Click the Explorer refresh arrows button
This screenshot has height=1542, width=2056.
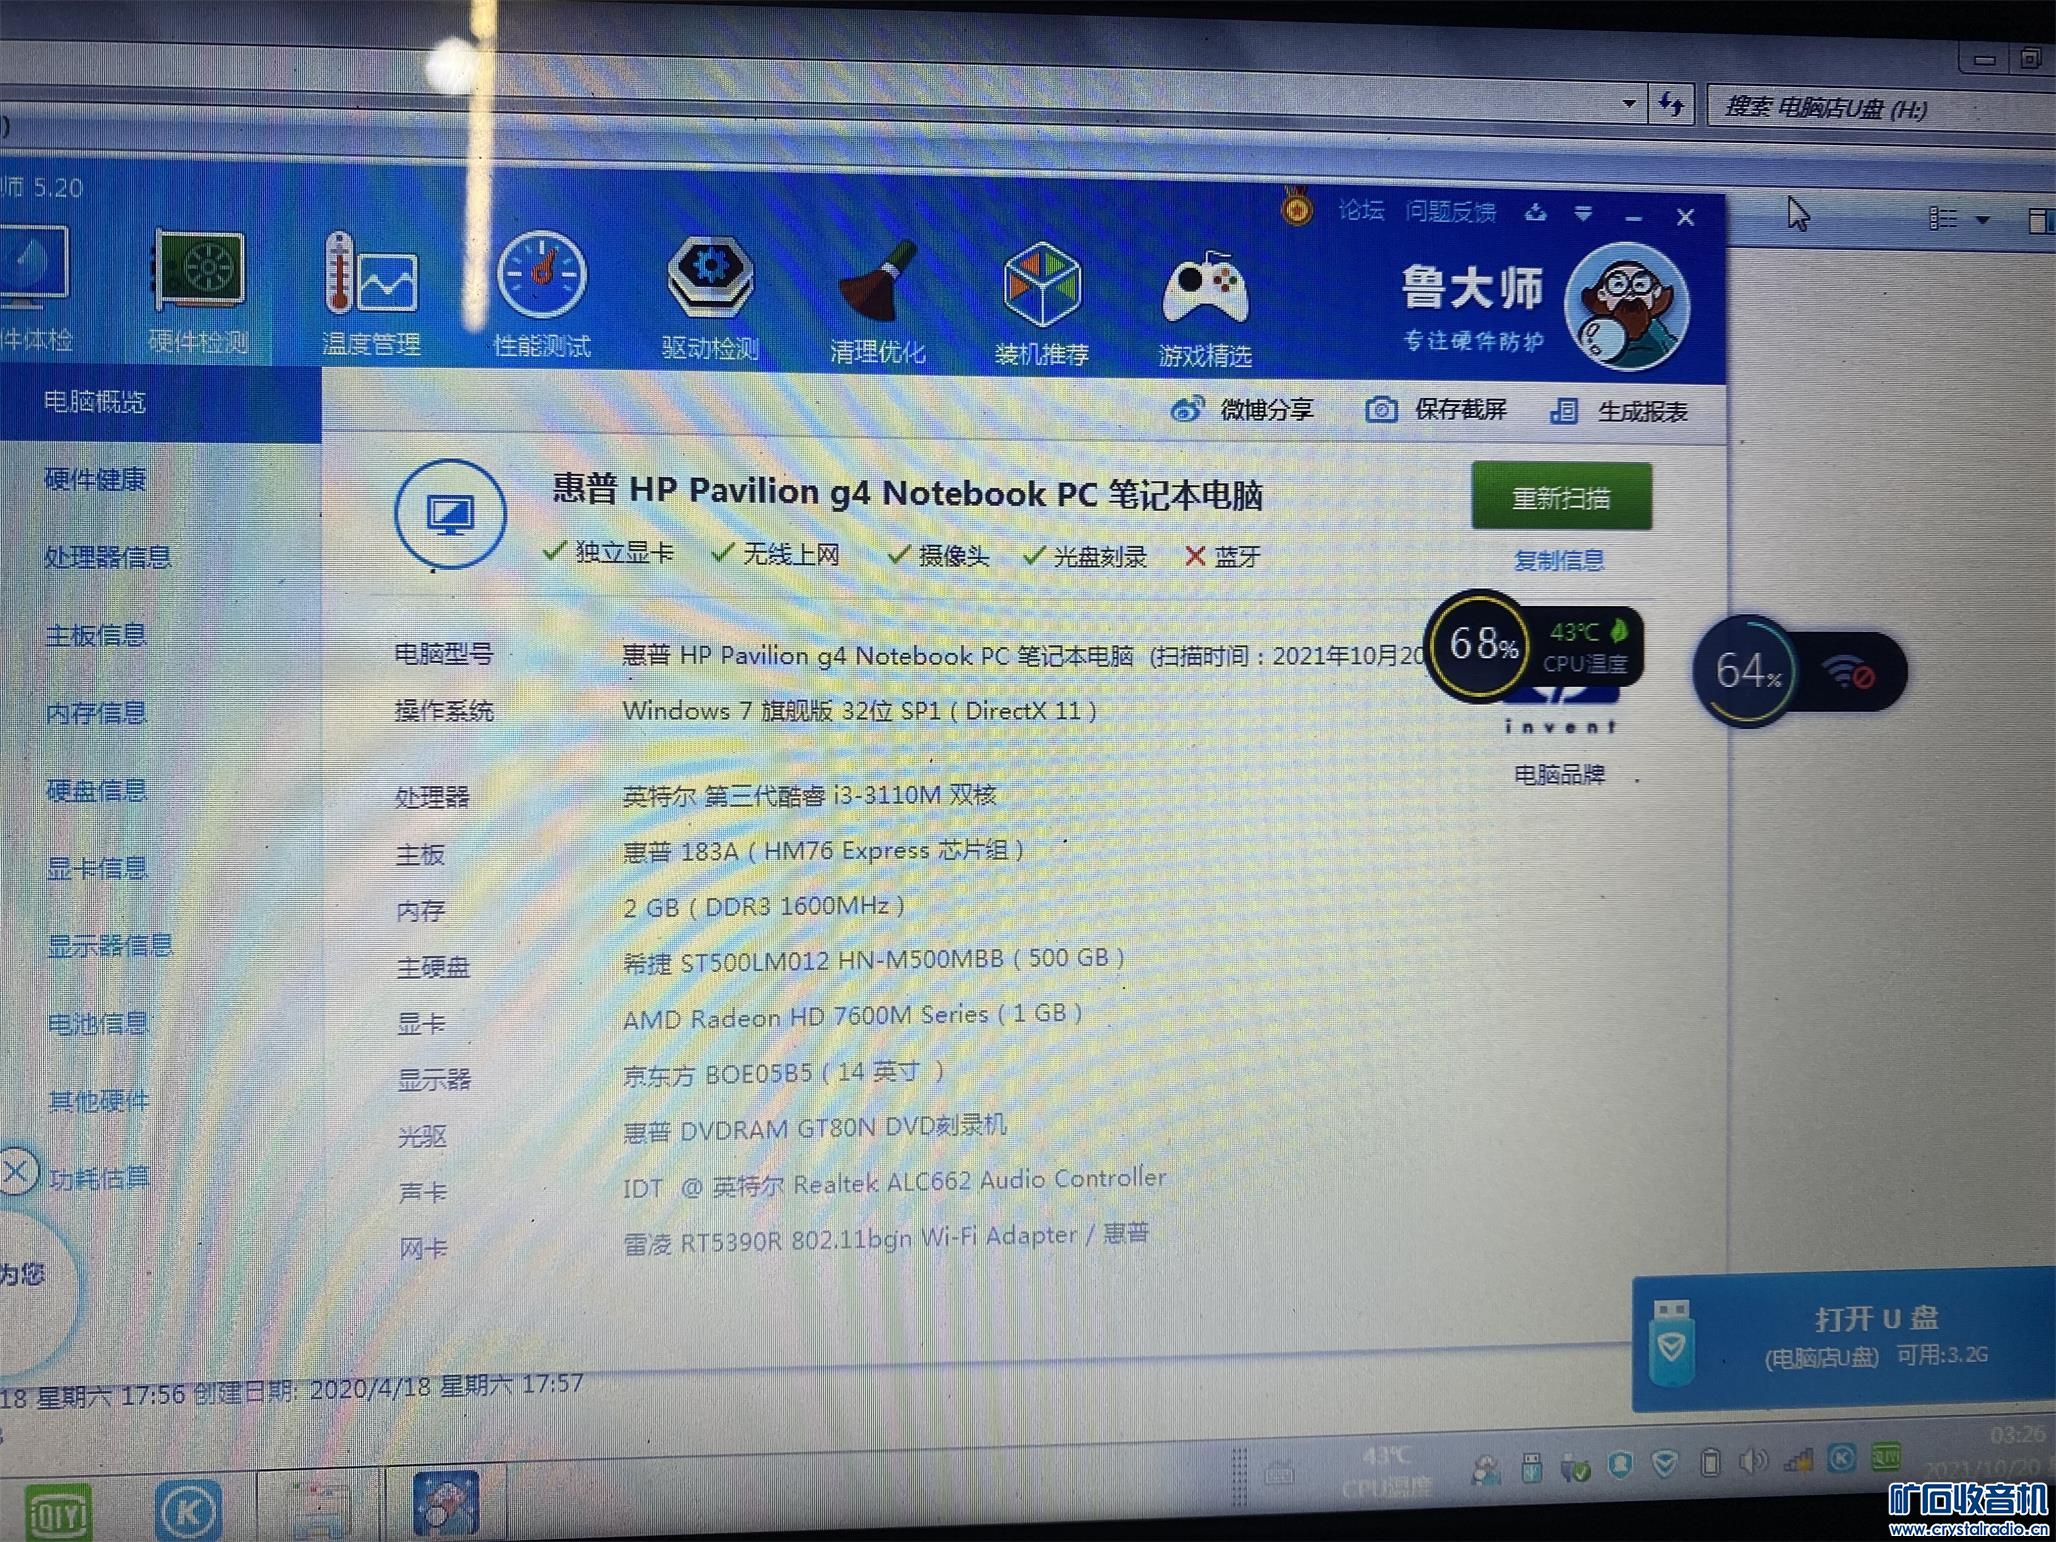pyautogui.click(x=1671, y=104)
